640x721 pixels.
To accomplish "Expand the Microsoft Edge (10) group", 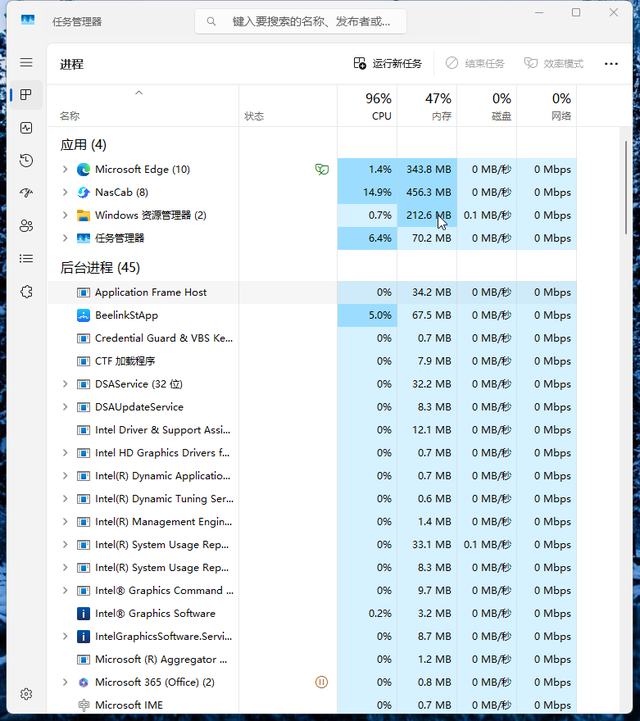I will 65,169.
